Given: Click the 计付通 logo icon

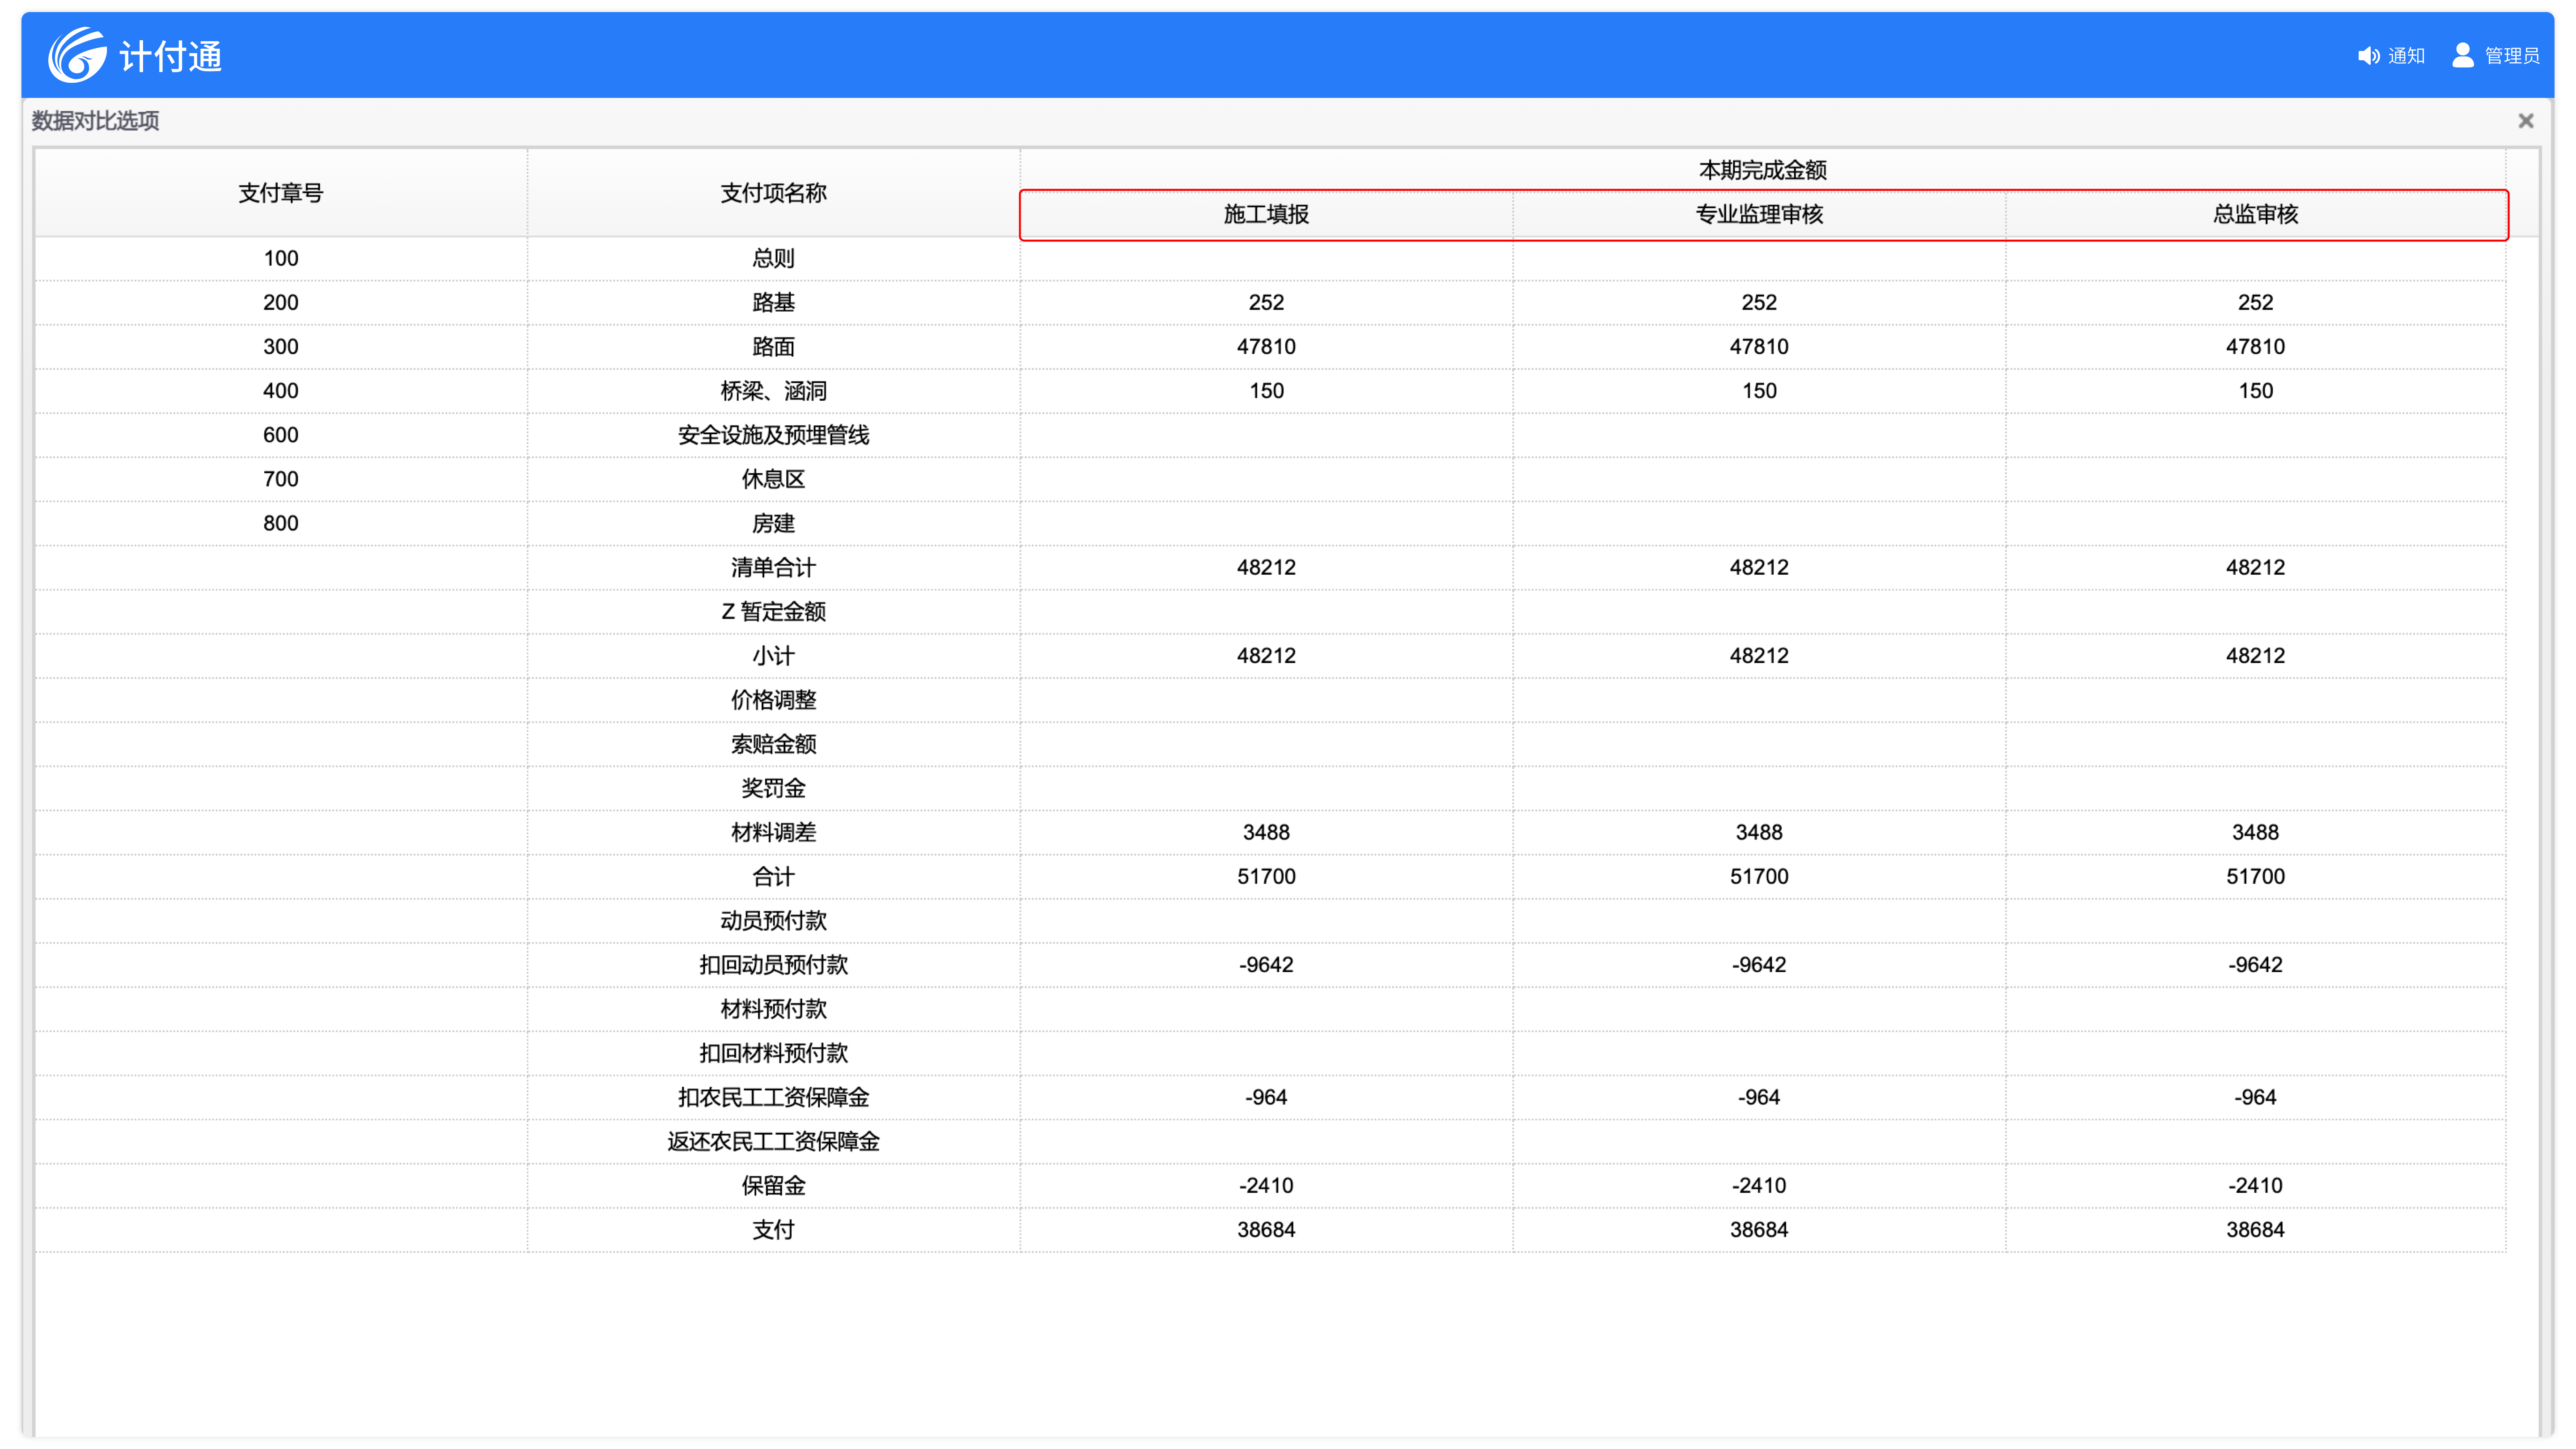Looking at the screenshot, I should tap(77, 55).
